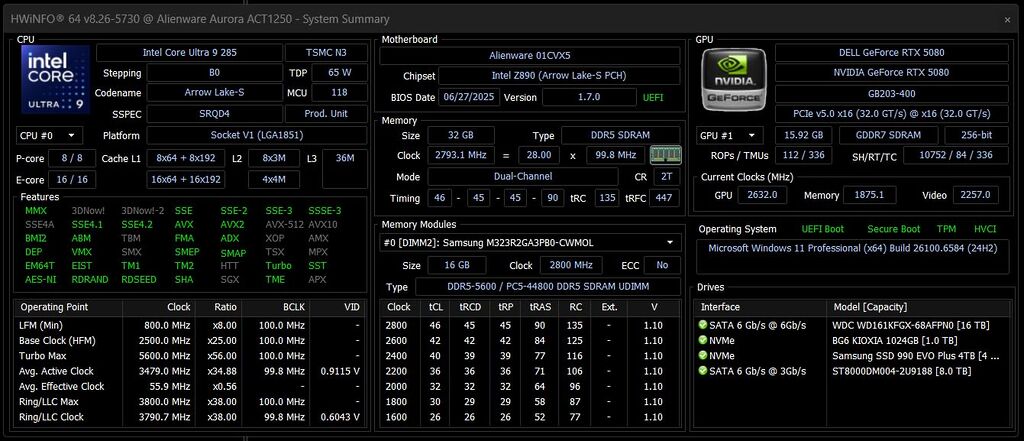Viewport: 1024px width, 441px height.
Task: Close the System Summary window
Action: coord(1008,20)
